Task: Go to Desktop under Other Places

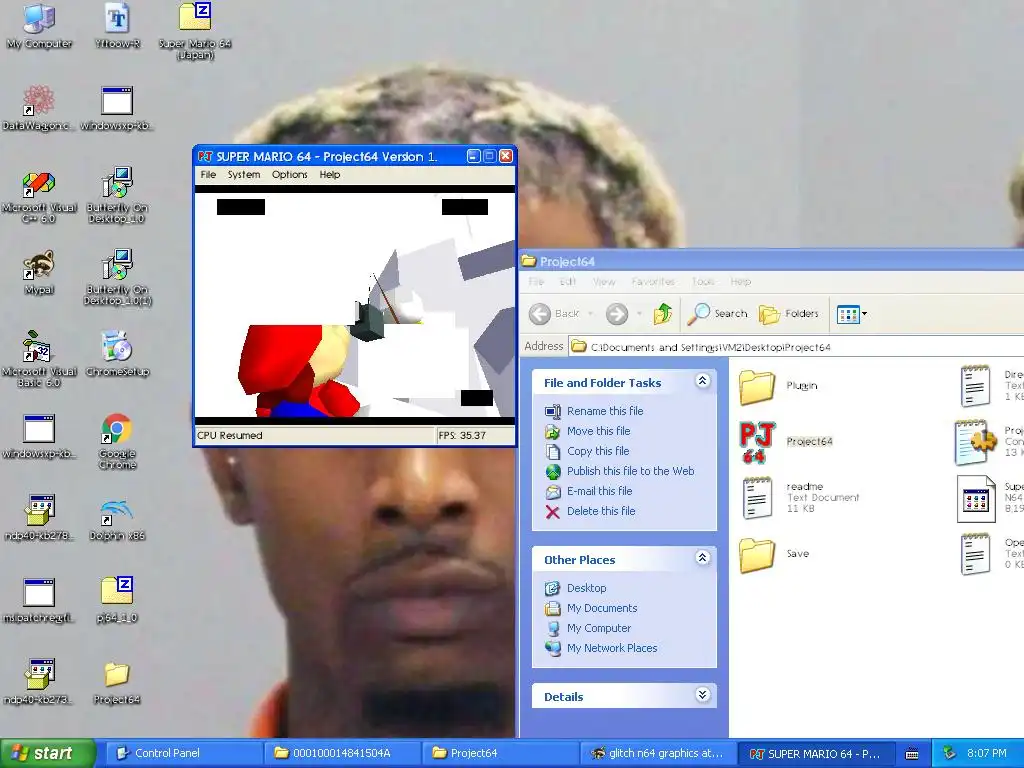Action: [586, 588]
